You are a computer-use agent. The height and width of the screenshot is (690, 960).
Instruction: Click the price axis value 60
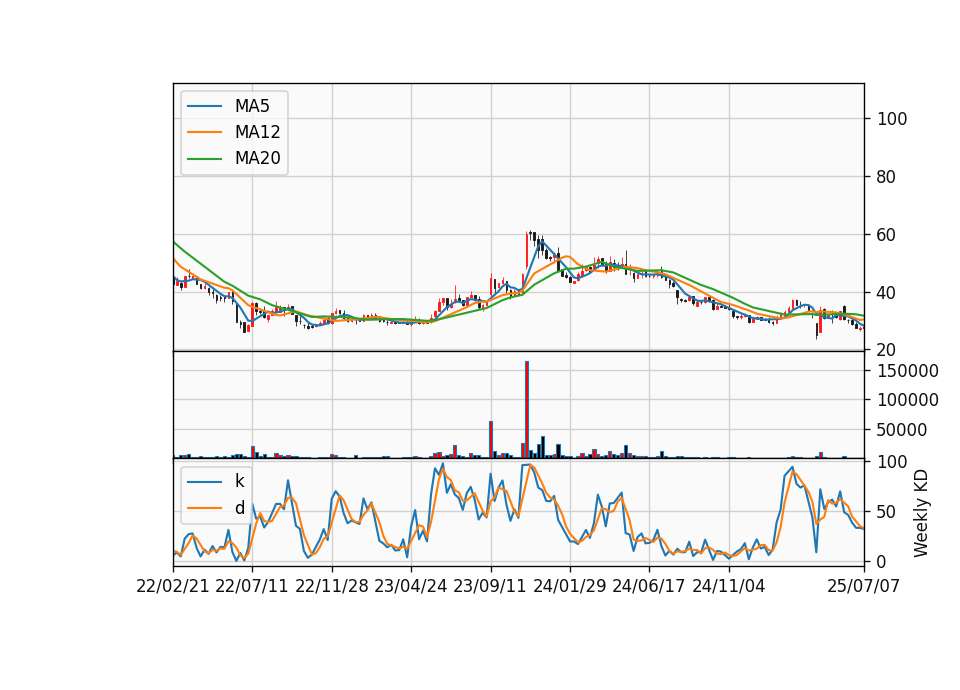887,235
